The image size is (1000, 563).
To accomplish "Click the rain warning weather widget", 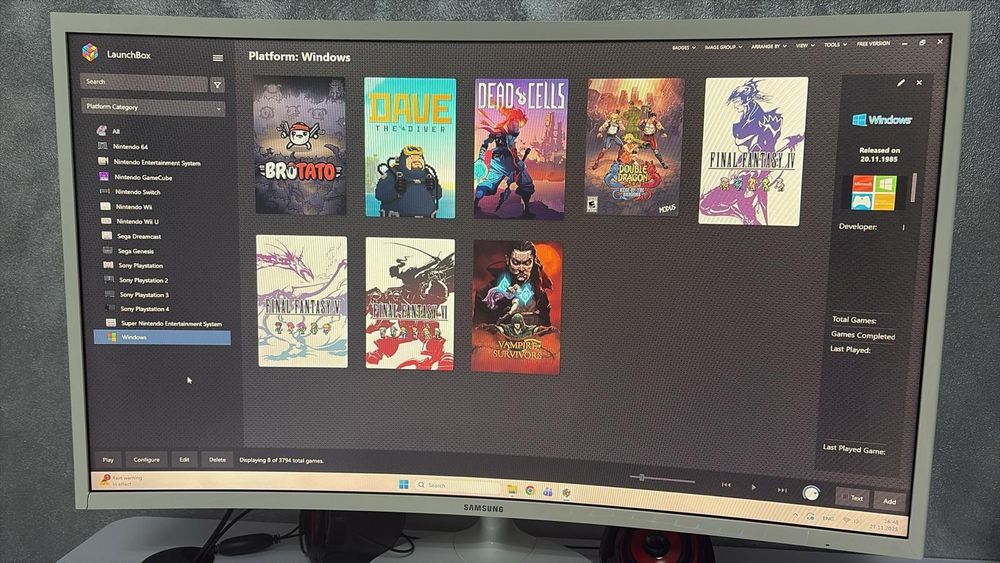I will [121, 480].
